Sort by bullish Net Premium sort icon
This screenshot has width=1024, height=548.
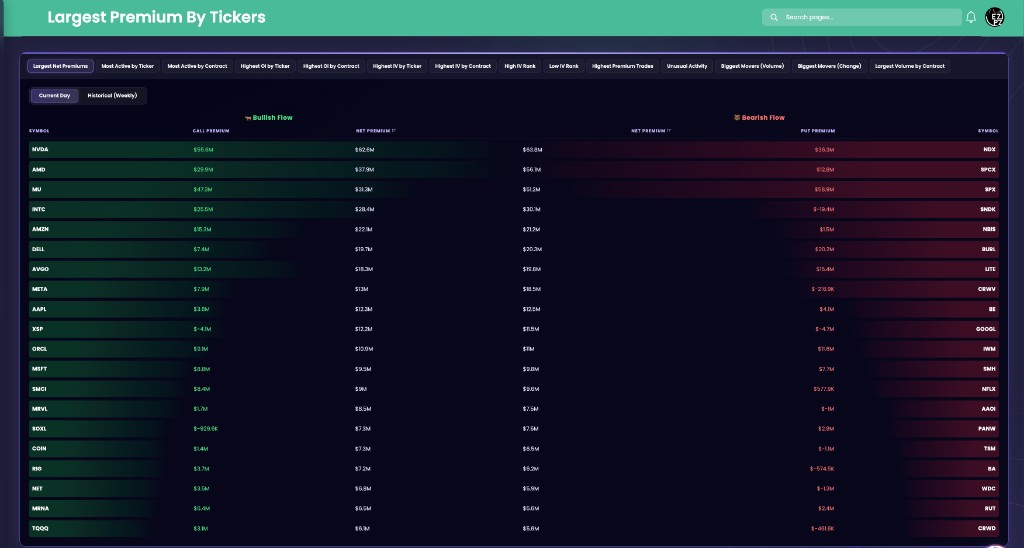coord(394,131)
